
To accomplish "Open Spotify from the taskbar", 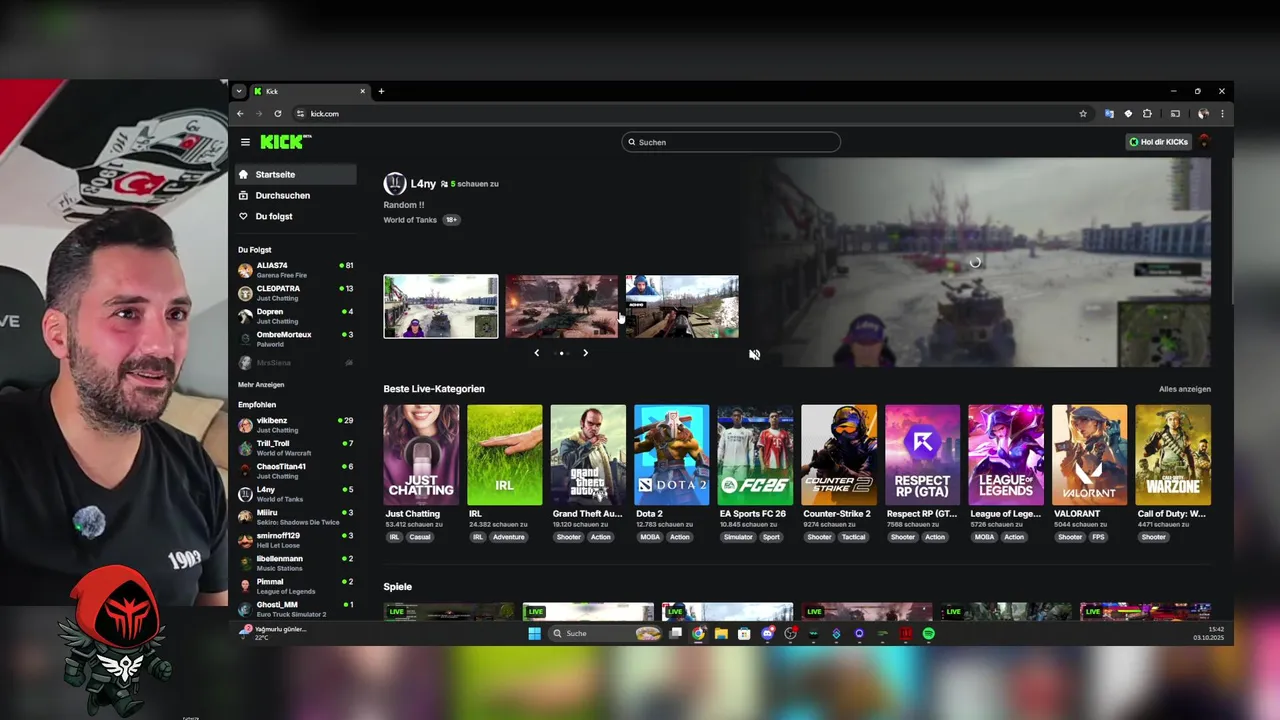I will pyautogui.click(x=929, y=633).
